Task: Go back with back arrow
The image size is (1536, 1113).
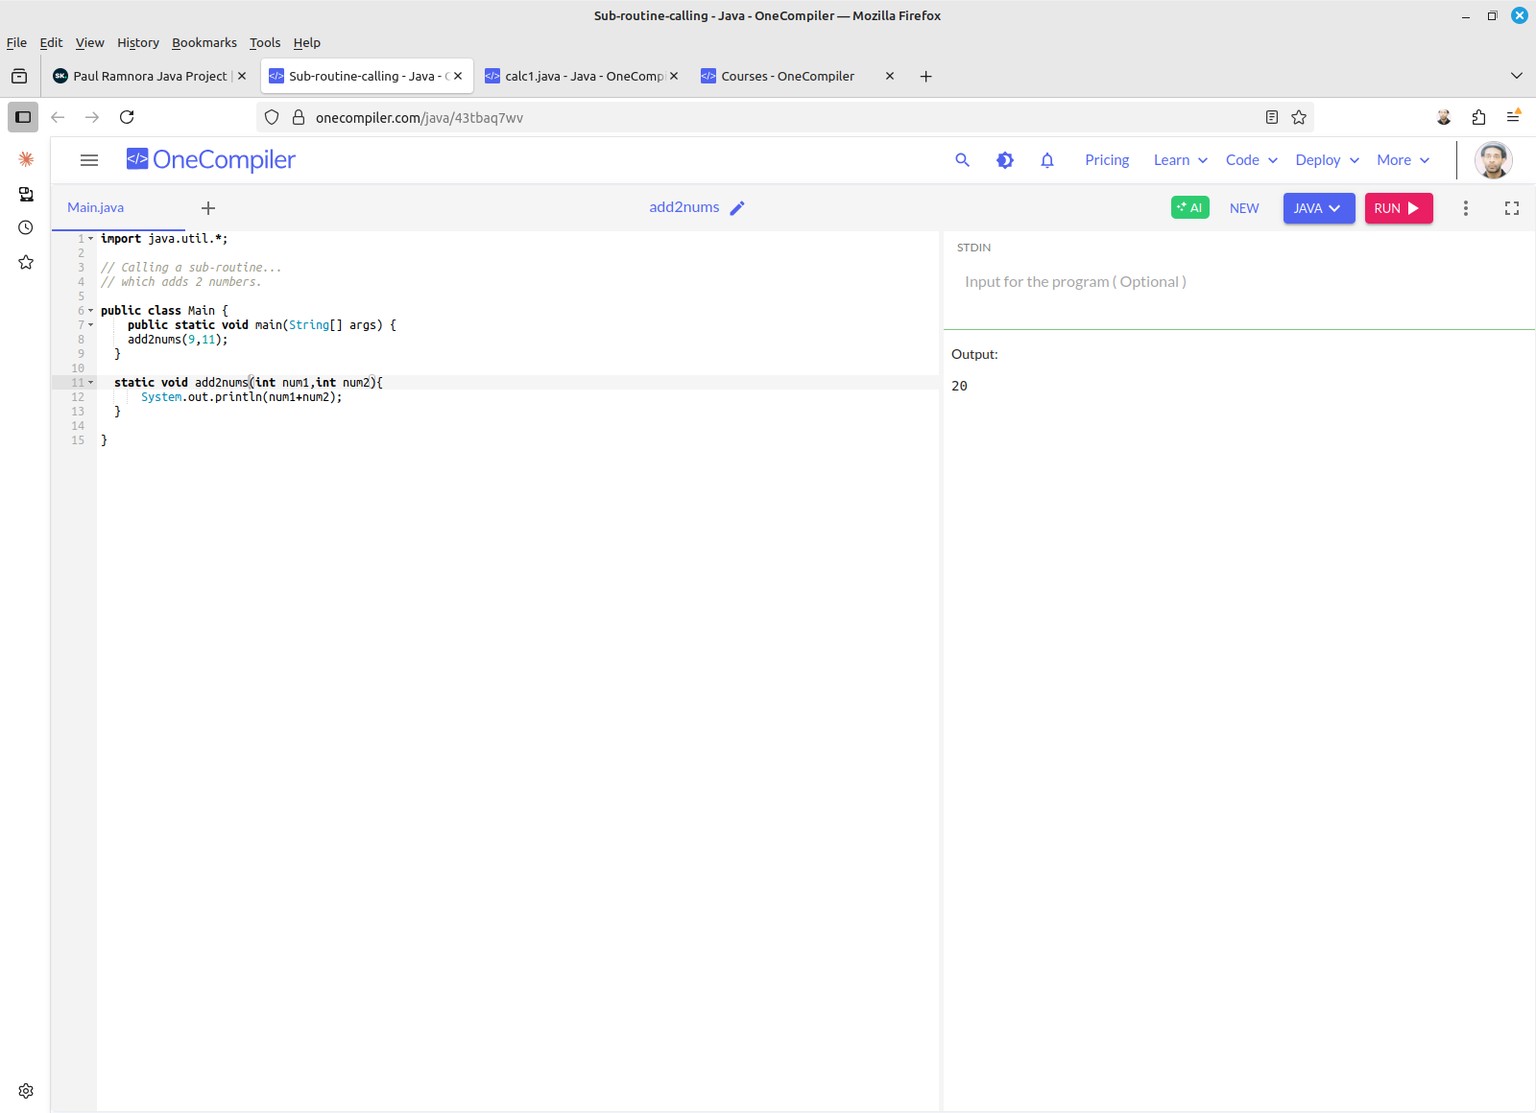Action: click(58, 117)
